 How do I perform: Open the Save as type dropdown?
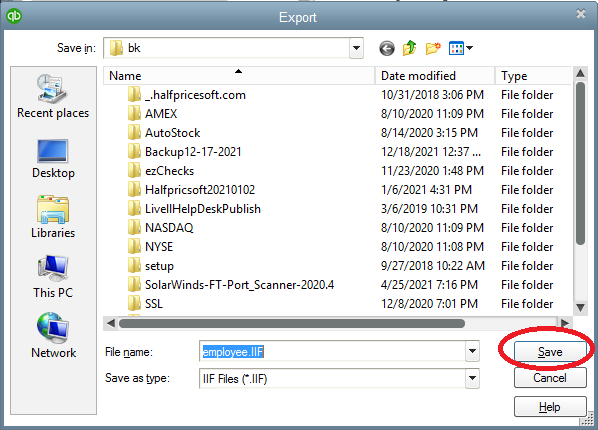pyautogui.click(x=472, y=378)
